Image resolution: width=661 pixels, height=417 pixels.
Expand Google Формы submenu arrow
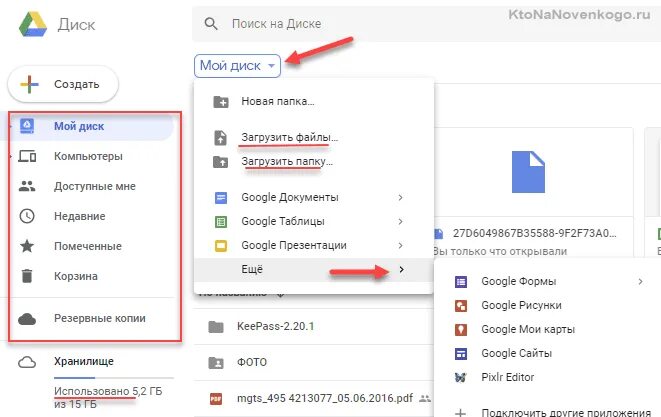pos(640,281)
